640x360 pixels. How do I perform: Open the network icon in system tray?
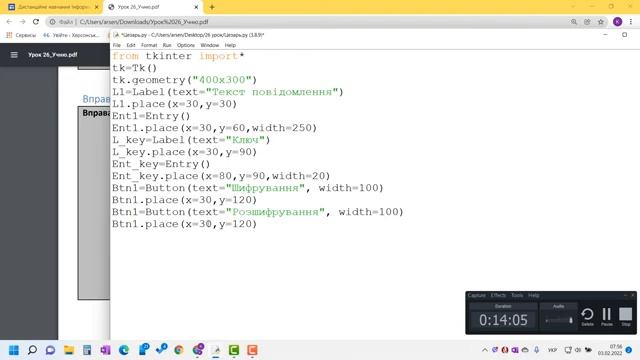[568, 350]
